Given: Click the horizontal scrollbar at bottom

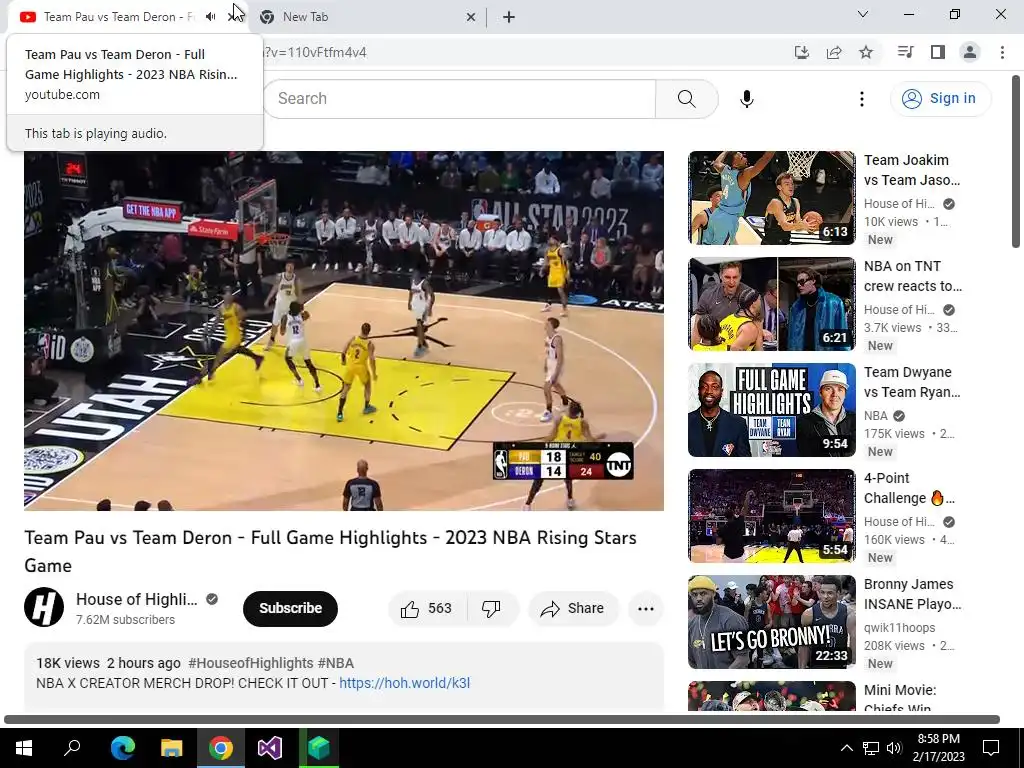Looking at the screenshot, I should pyautogui.click(x=502, y=720).
